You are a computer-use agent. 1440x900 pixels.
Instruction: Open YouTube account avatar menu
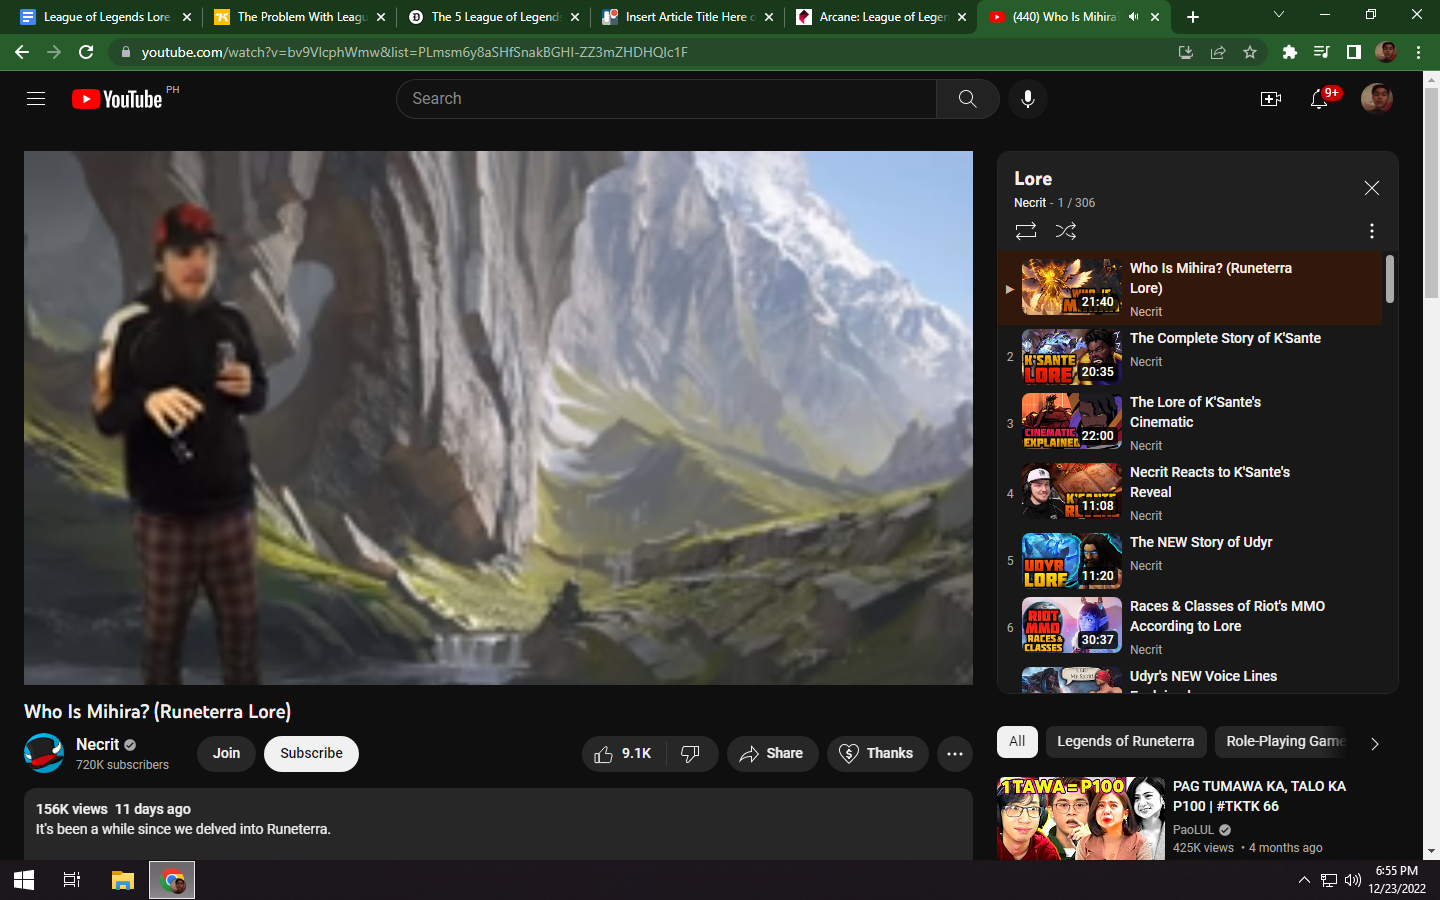click(x=1377, y=99)
